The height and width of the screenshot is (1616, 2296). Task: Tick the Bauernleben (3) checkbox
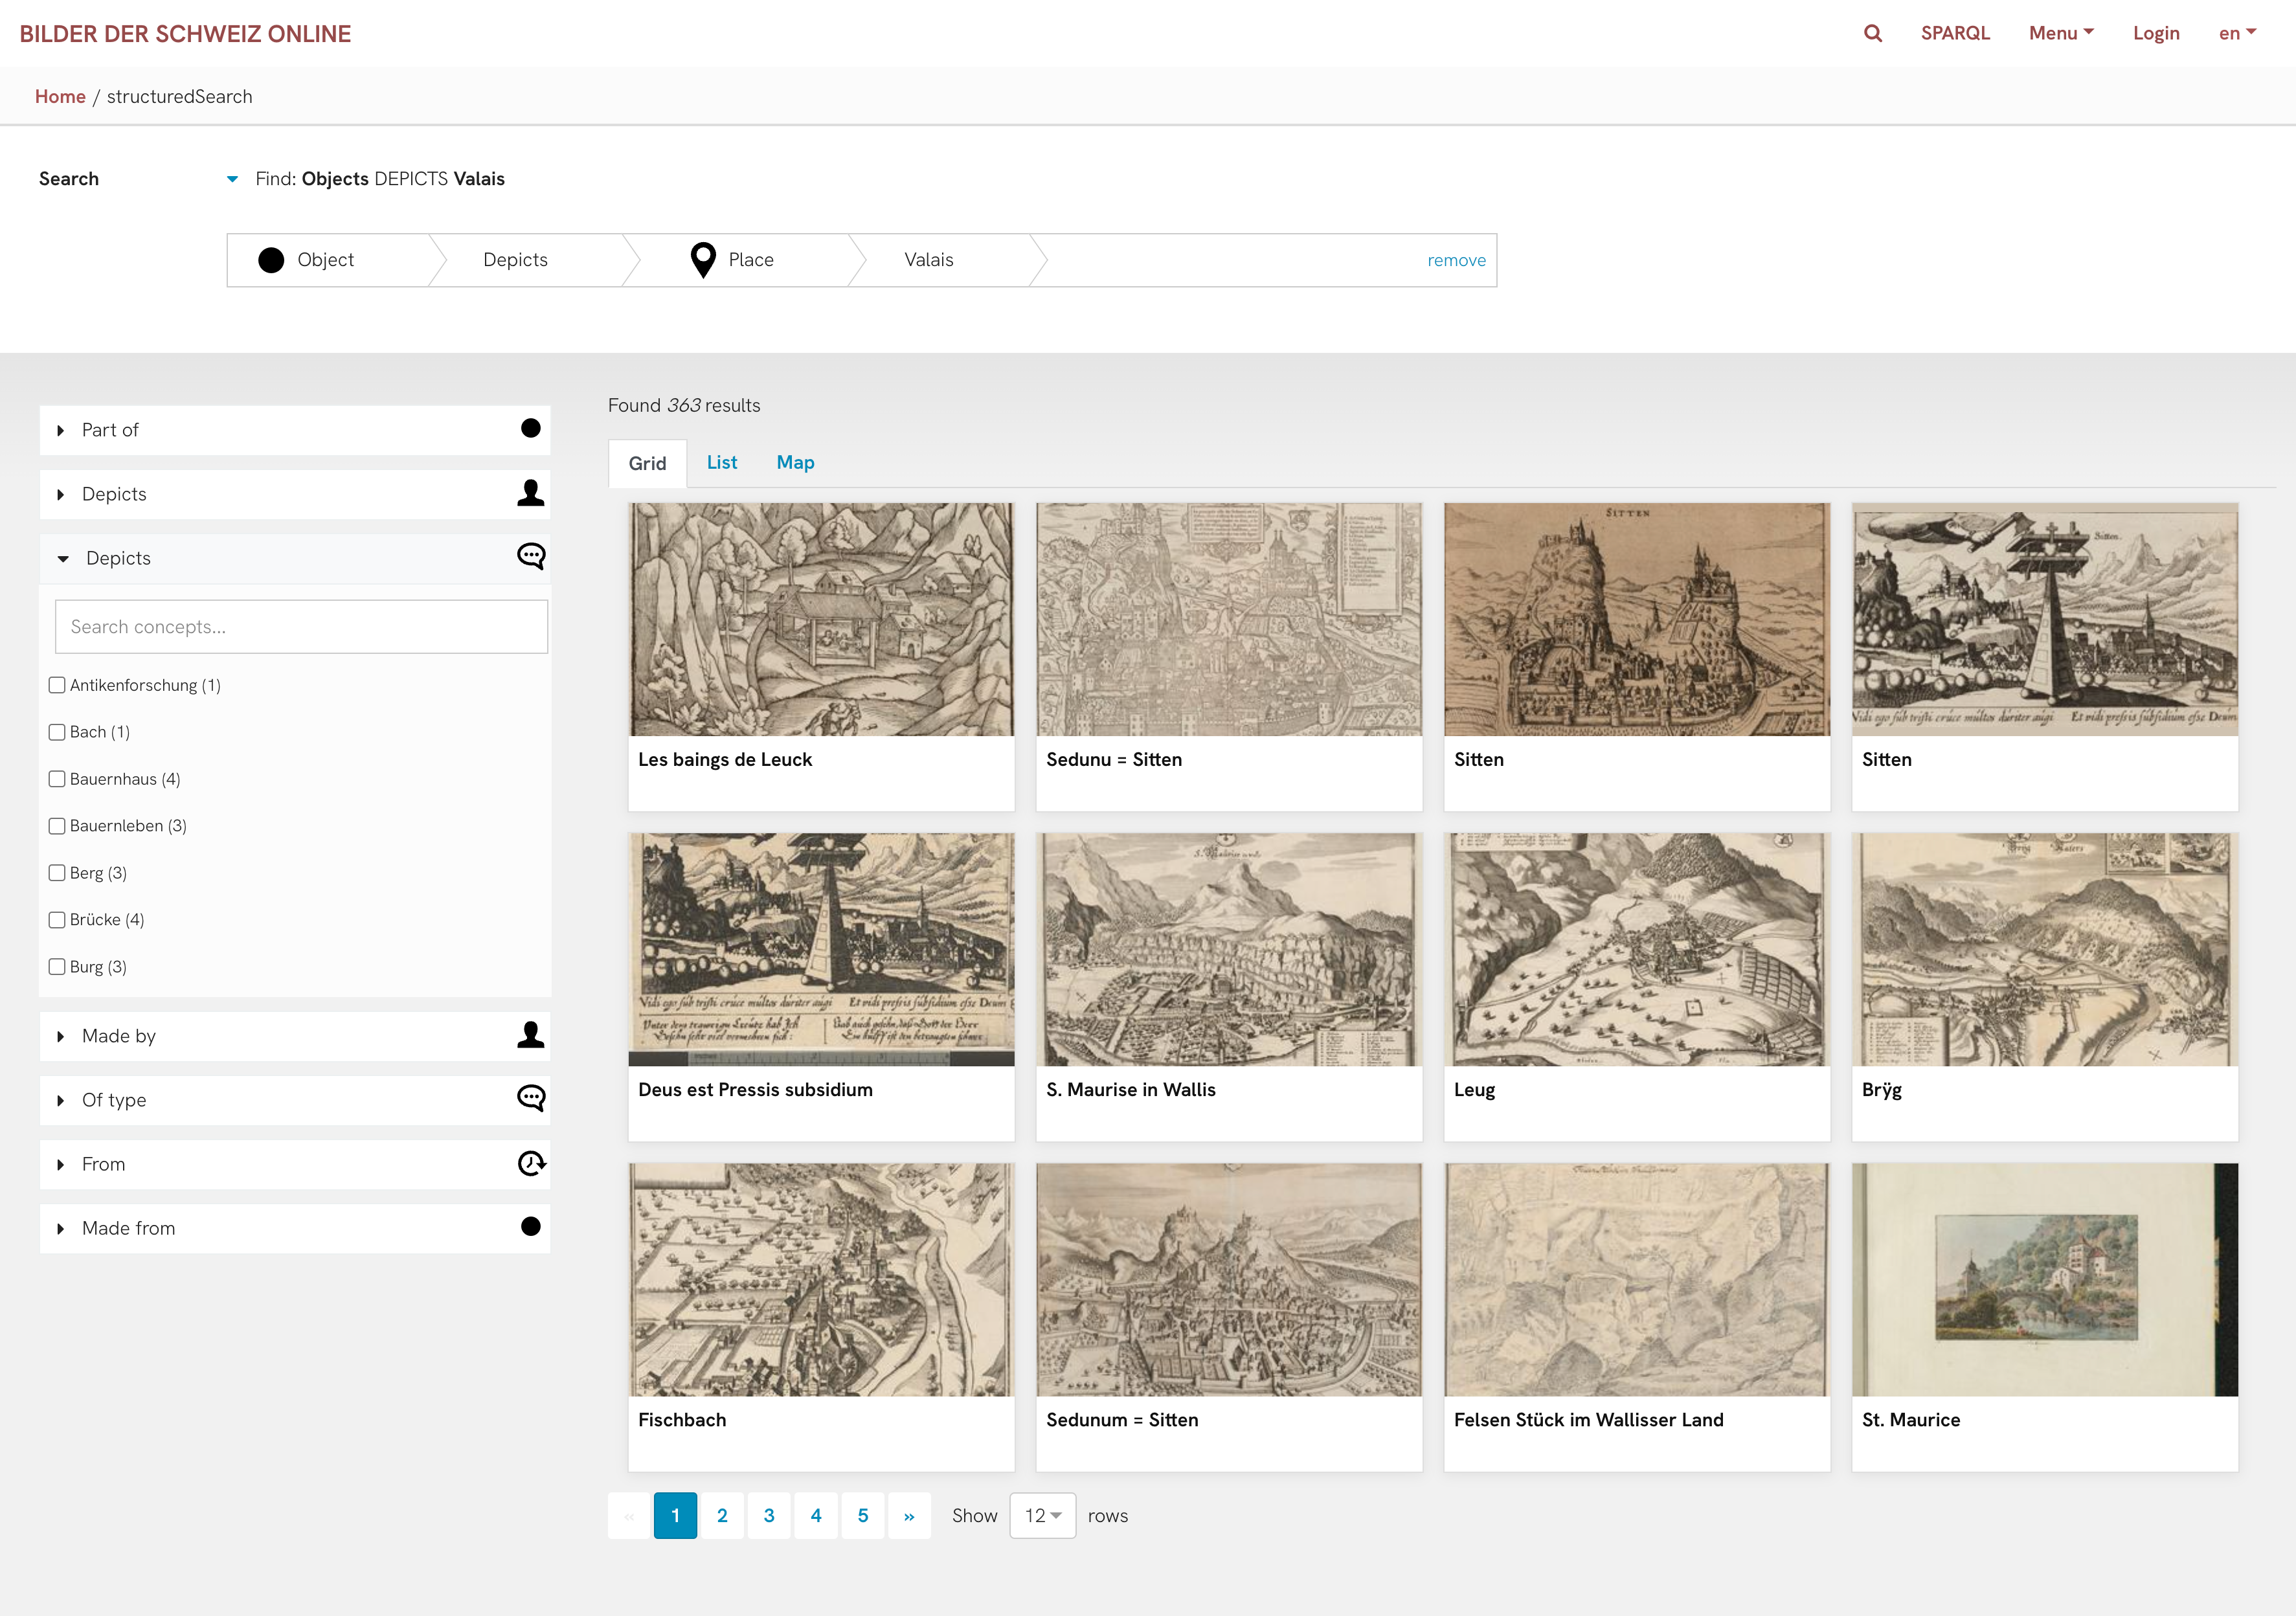coord(57,826)
